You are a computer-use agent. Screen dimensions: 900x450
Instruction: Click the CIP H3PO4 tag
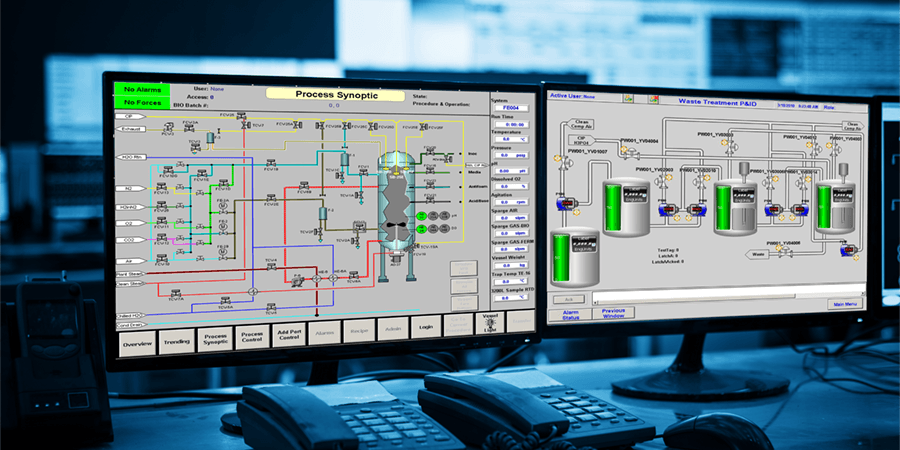[581, 141]
